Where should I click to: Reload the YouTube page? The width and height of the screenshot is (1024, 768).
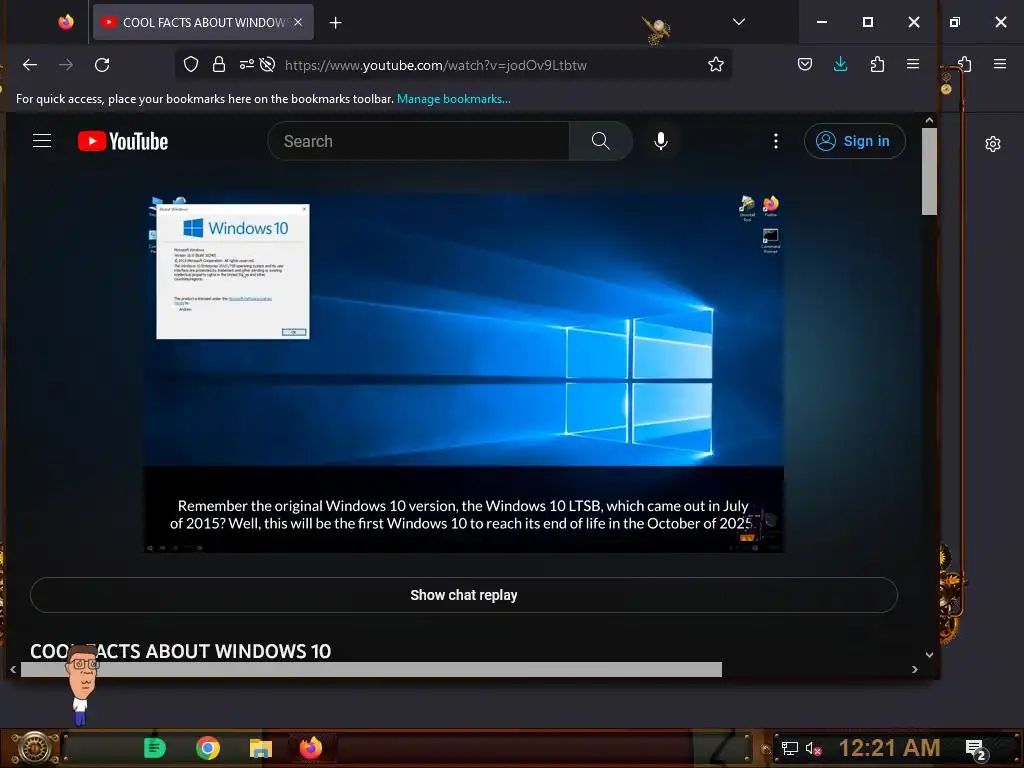coord(102,65)
